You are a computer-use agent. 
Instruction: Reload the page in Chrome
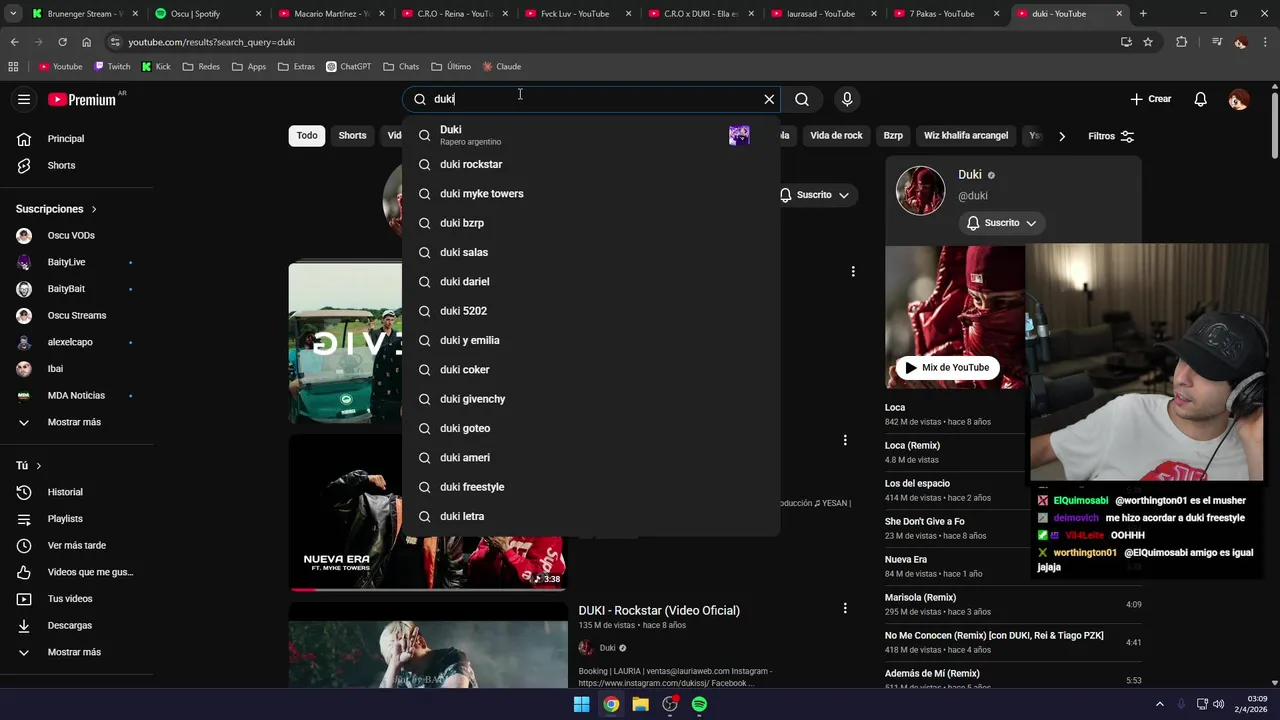(62, 42)
